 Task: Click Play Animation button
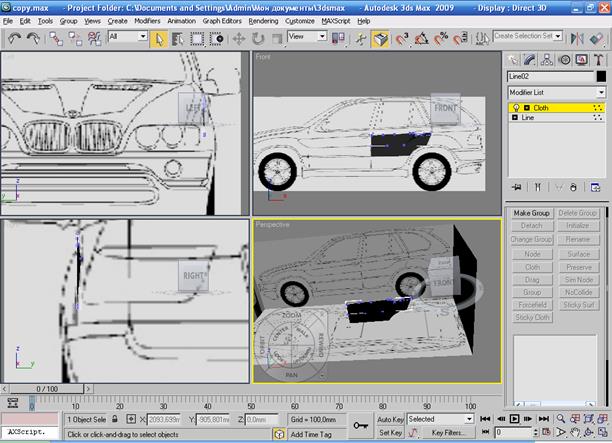pyautogui.click(x=514, y=419)
